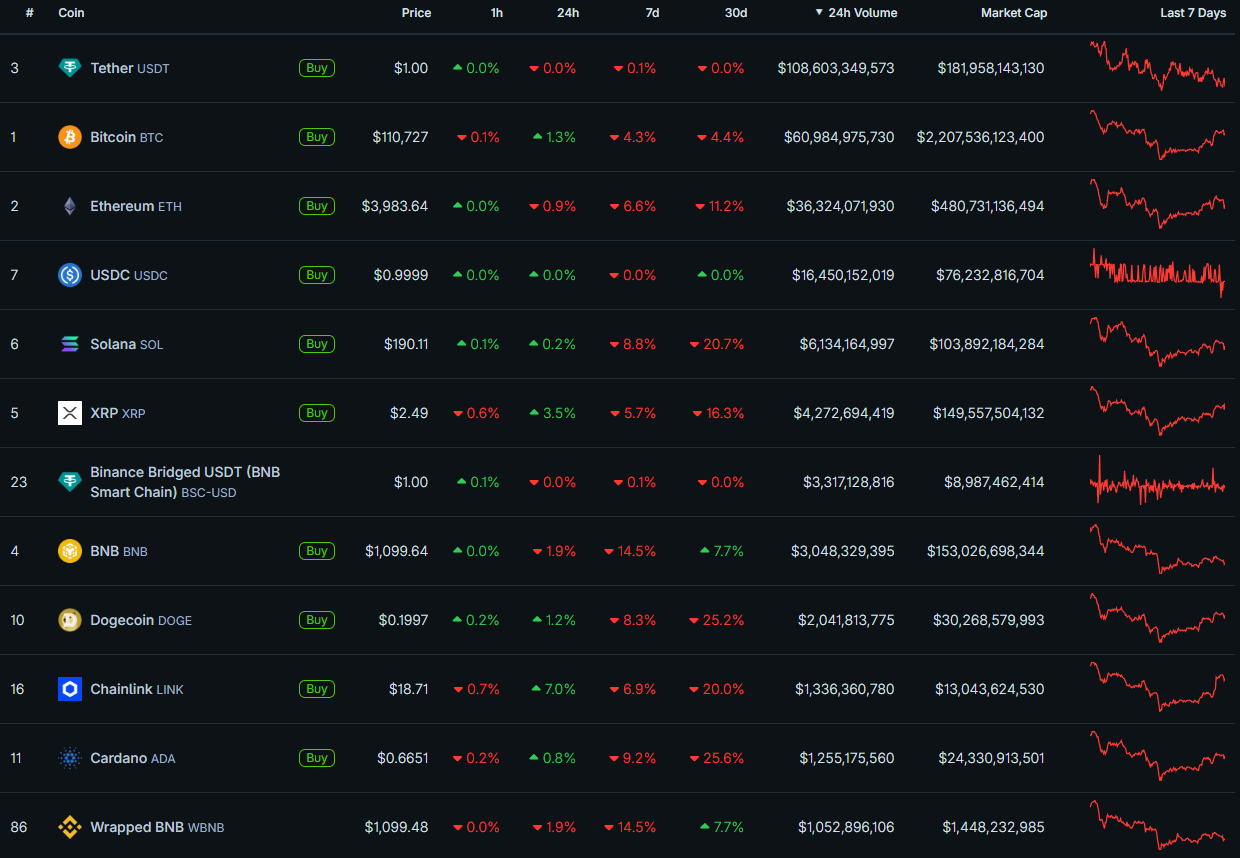
Task: Click Bitcoin's market cap $2,207,536,123,400
Action: [x=980, y=137]
